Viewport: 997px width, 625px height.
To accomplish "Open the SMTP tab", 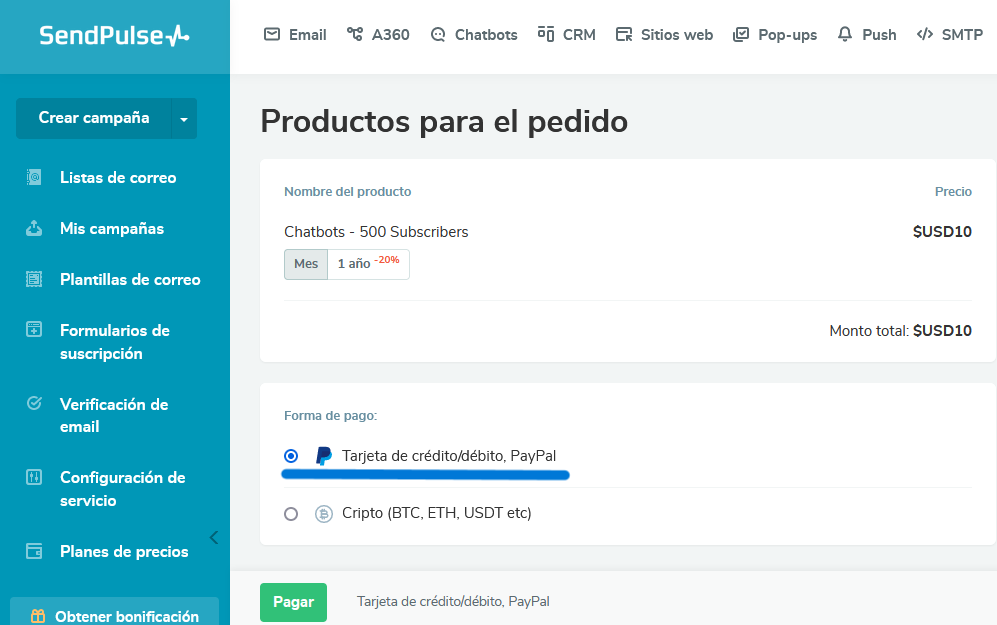I will tap(950, 34).
